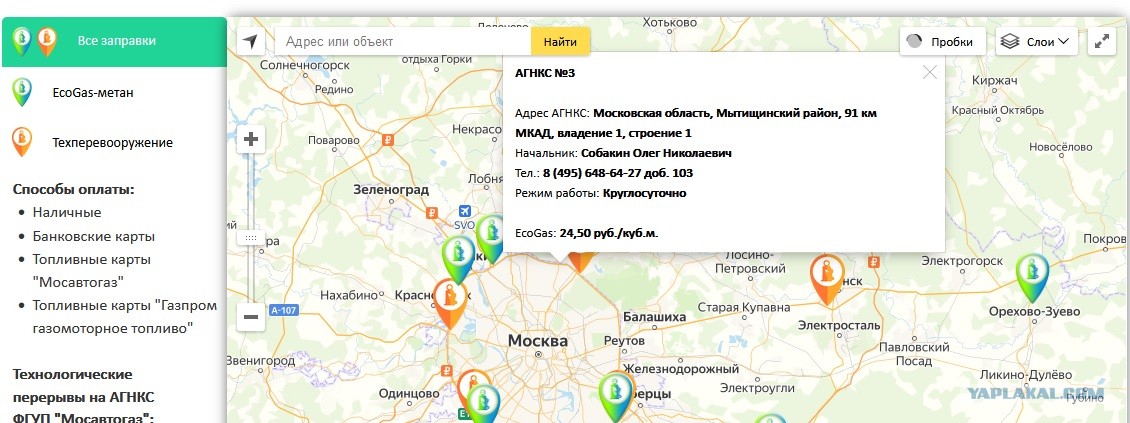The width and height of the screenshot is (1130, 423).
Task: Click the orange station marker near Электросталь
Action: (827, 279)
